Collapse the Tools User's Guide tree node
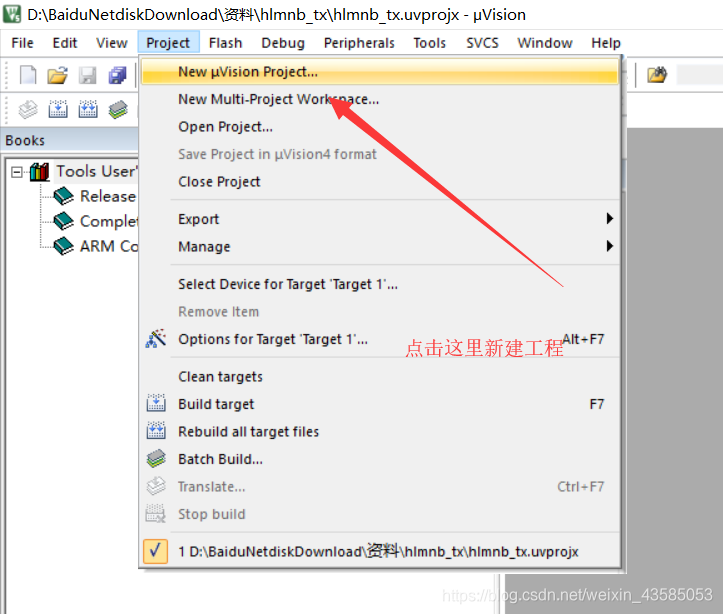 [x=17, y=172]
